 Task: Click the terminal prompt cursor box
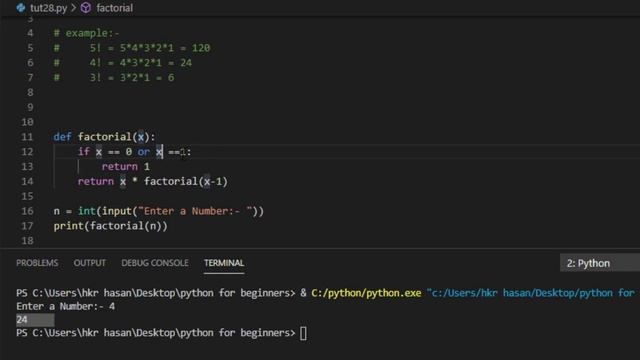click(x=303, y=333)
